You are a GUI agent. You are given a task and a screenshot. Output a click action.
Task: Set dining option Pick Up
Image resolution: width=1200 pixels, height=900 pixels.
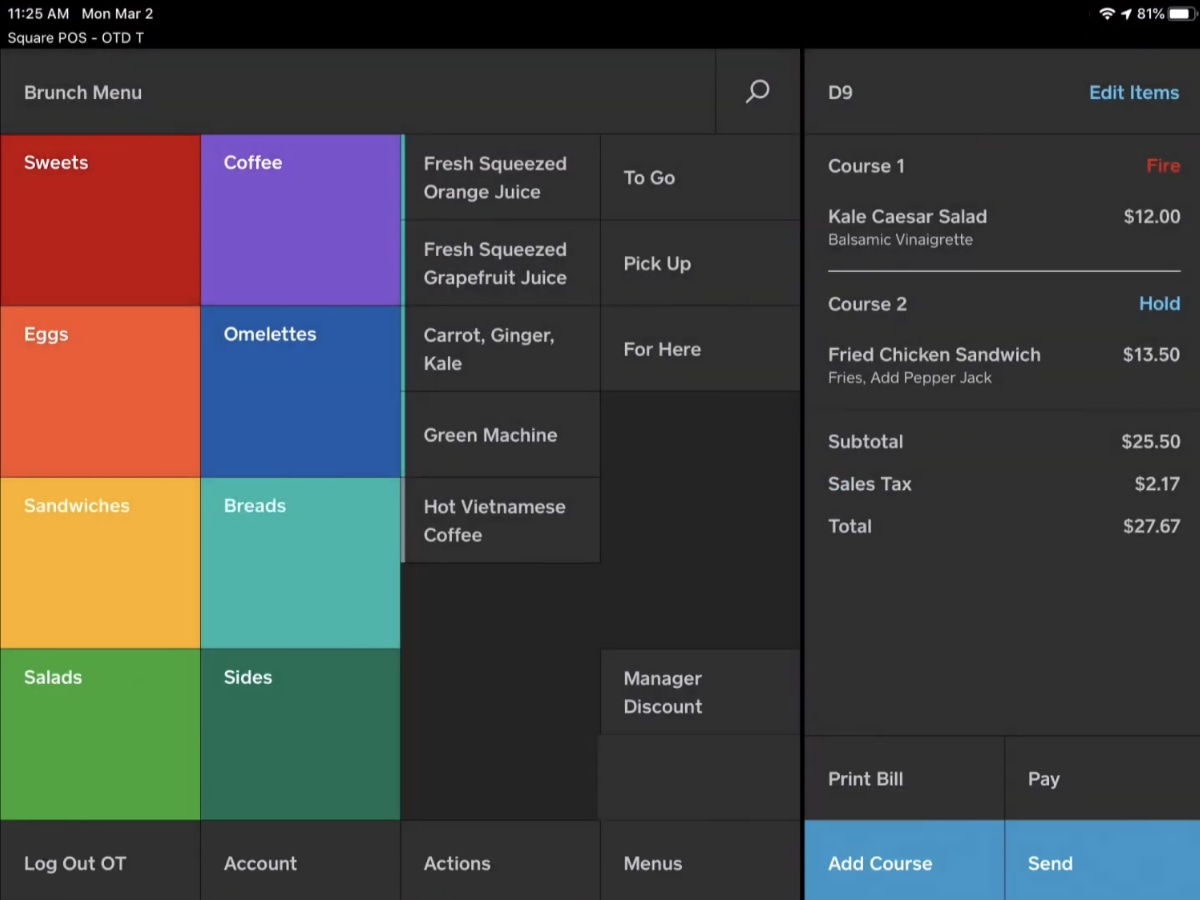click(x=700, y=263)
